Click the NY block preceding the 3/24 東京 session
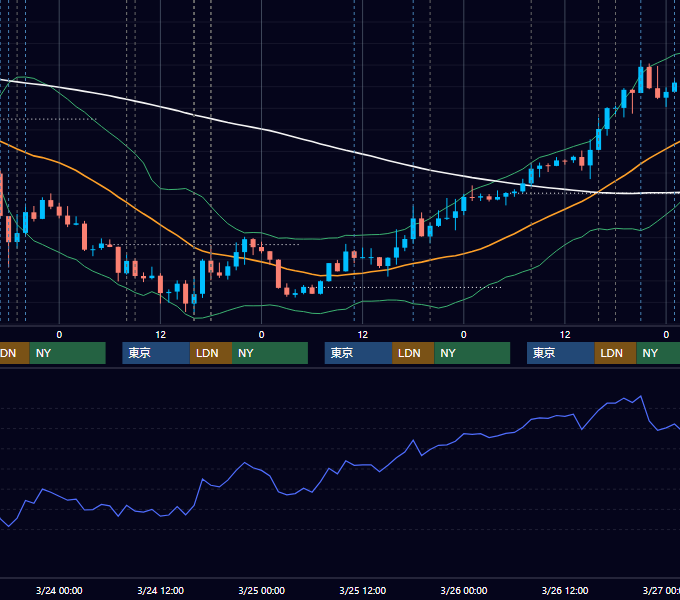The height and width of the screenshot is (600, 680). [68, 353]
